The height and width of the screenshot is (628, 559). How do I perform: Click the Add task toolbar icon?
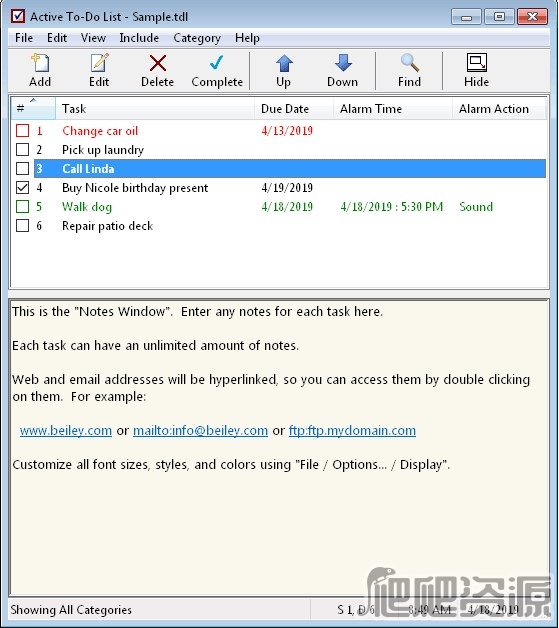coord(40,70)
